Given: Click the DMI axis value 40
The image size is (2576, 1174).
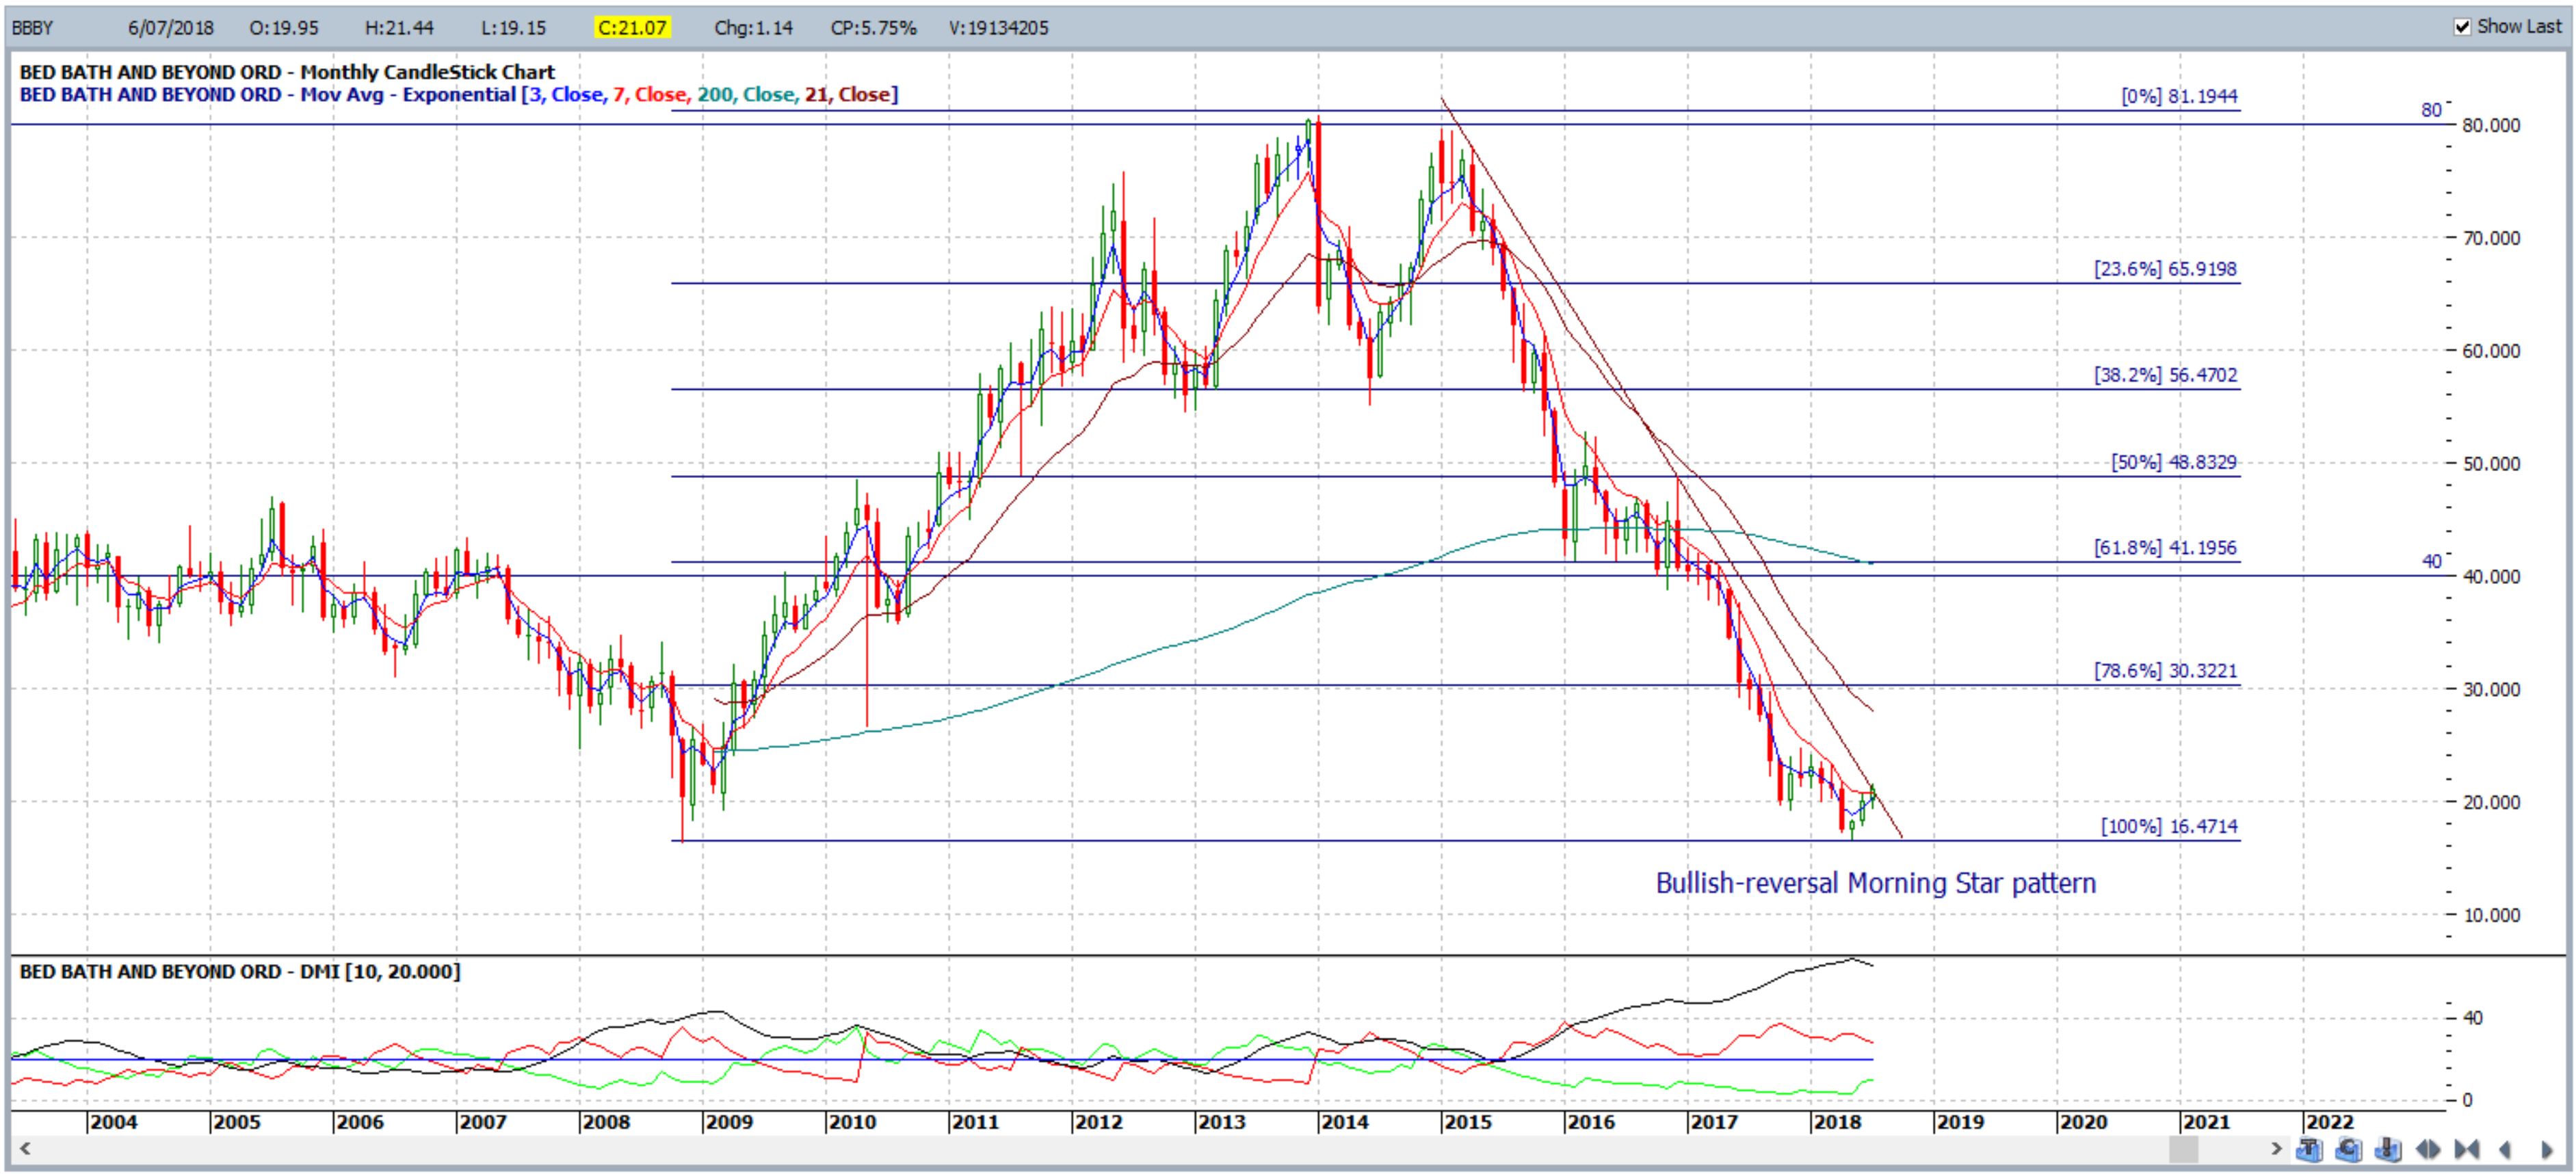Looking at the screenshot, I should [2473, 1018].
